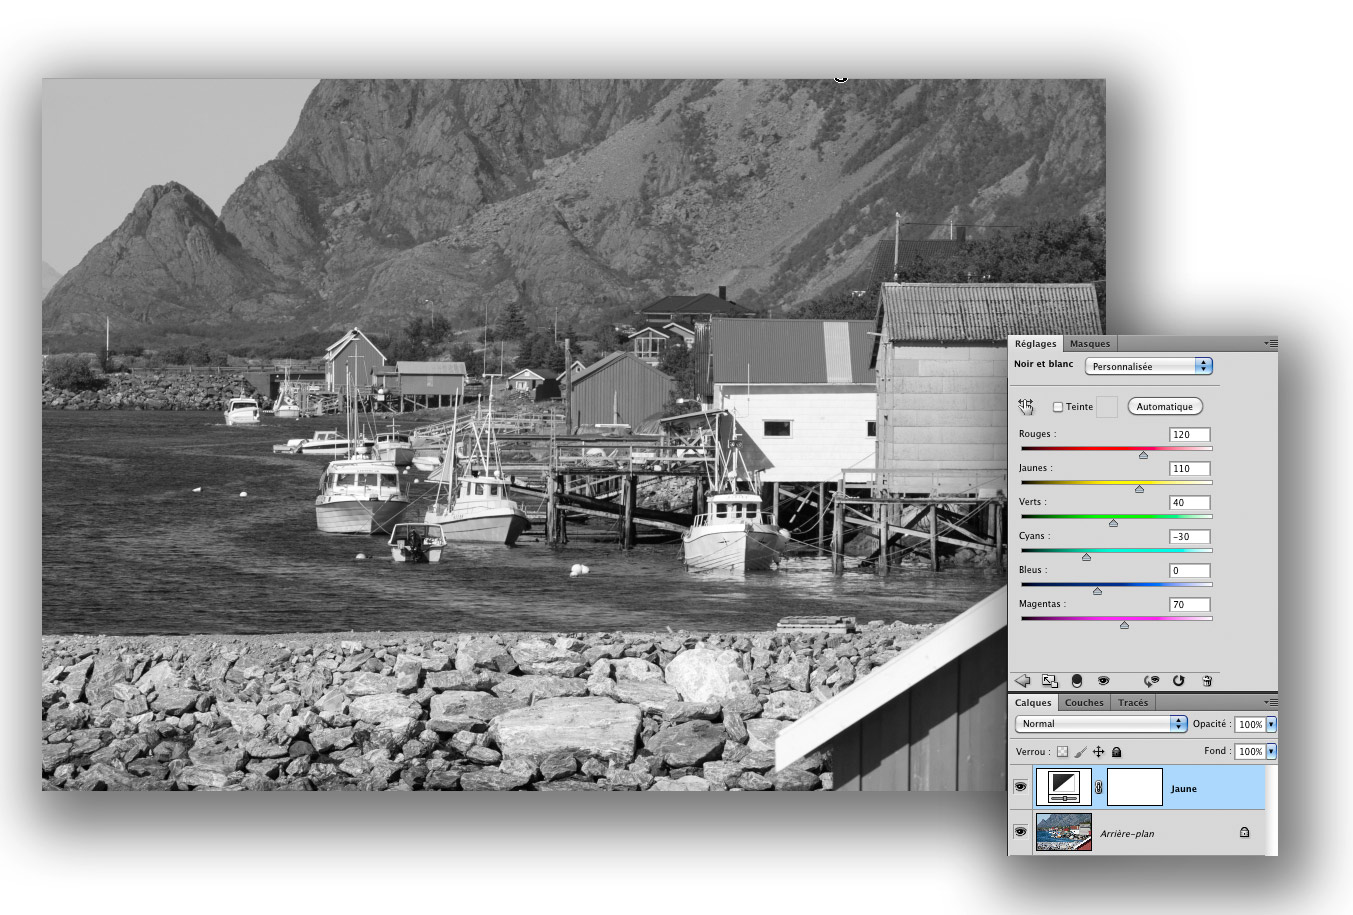Click the padlock on Arrière-plan layer
This screenshot has width=1353, height=915.
click(1244, 832)
